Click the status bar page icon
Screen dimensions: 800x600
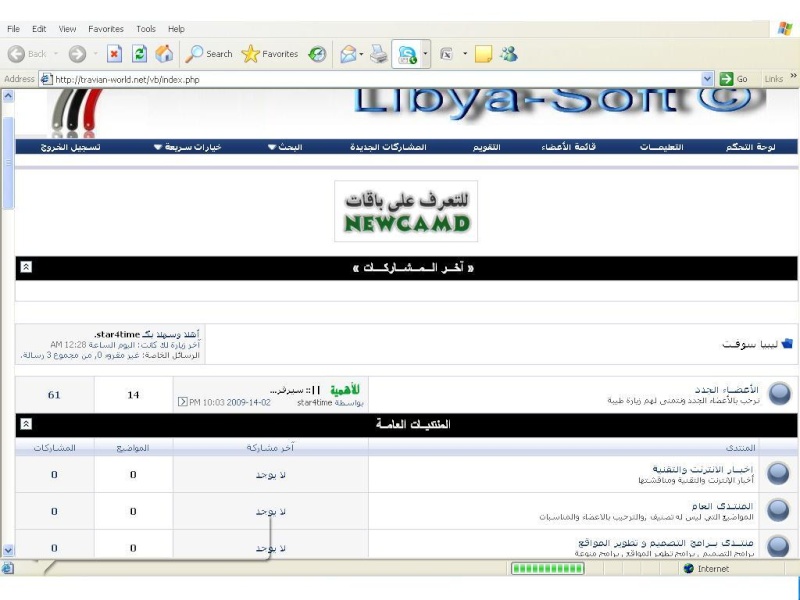(7, 568)
